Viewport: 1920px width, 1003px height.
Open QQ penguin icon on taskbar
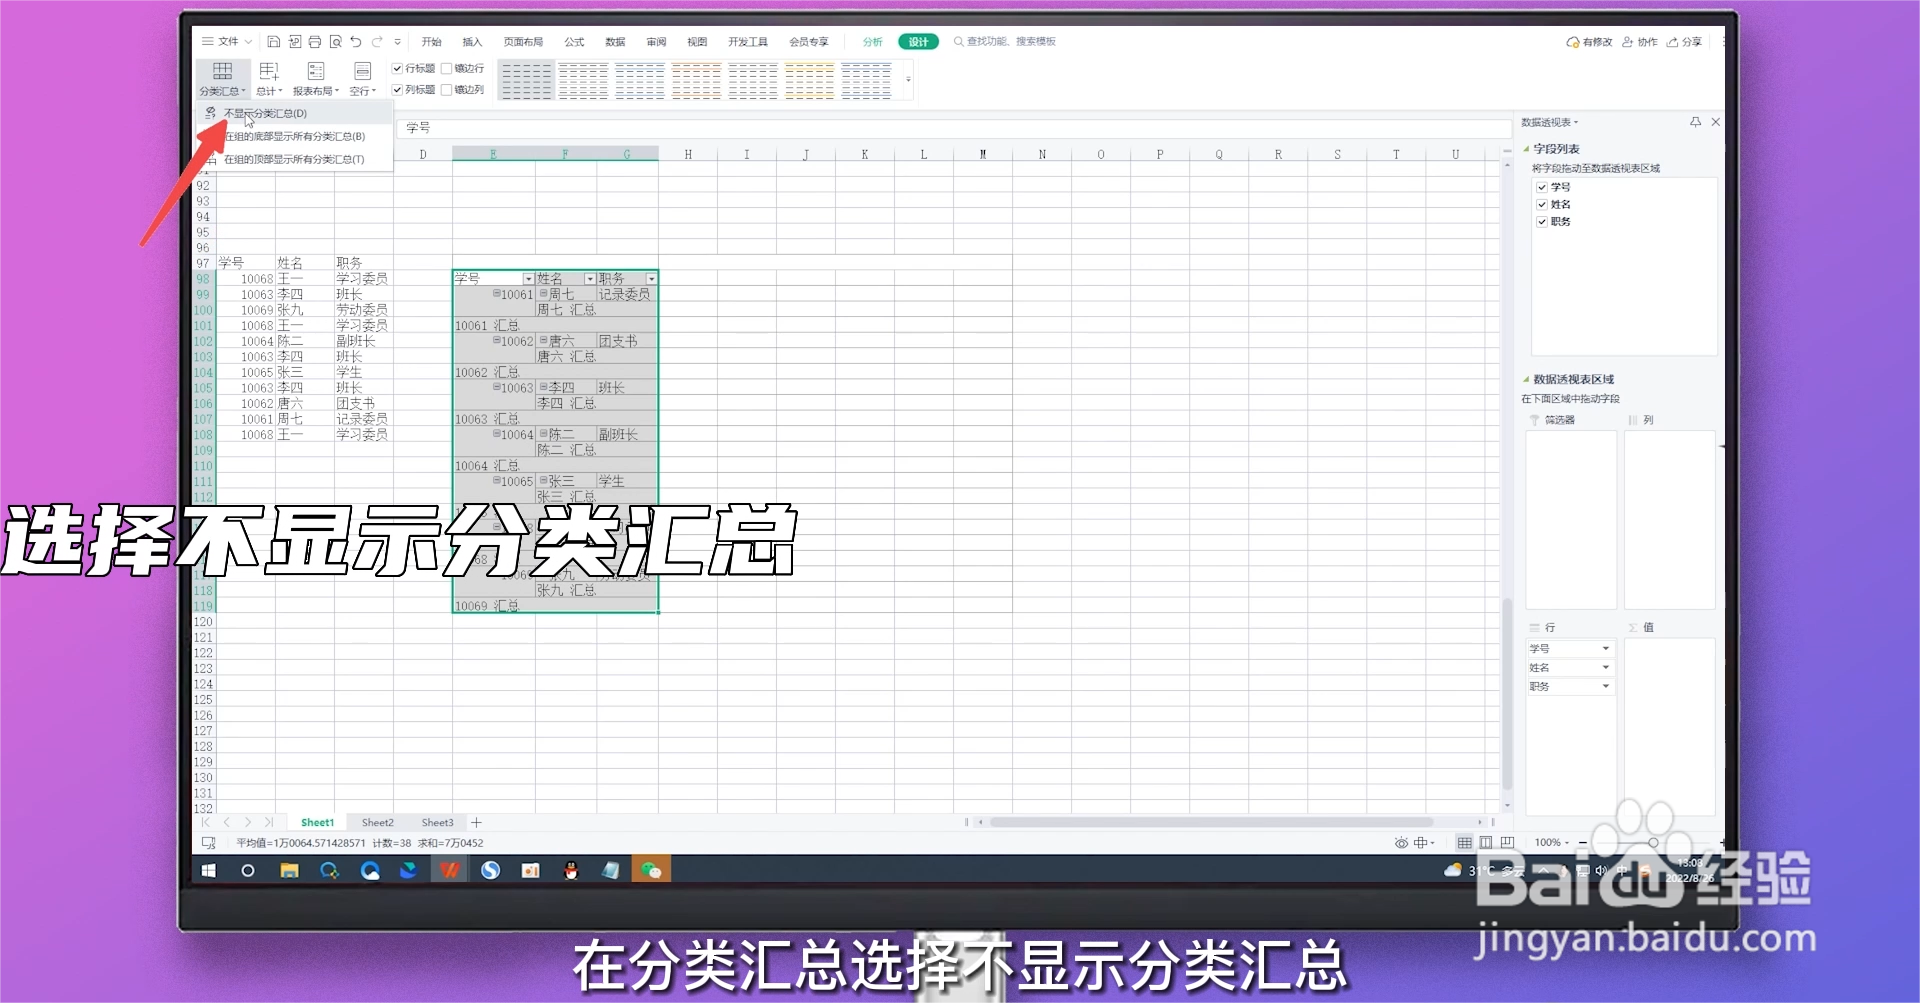(x=571, y=871)
